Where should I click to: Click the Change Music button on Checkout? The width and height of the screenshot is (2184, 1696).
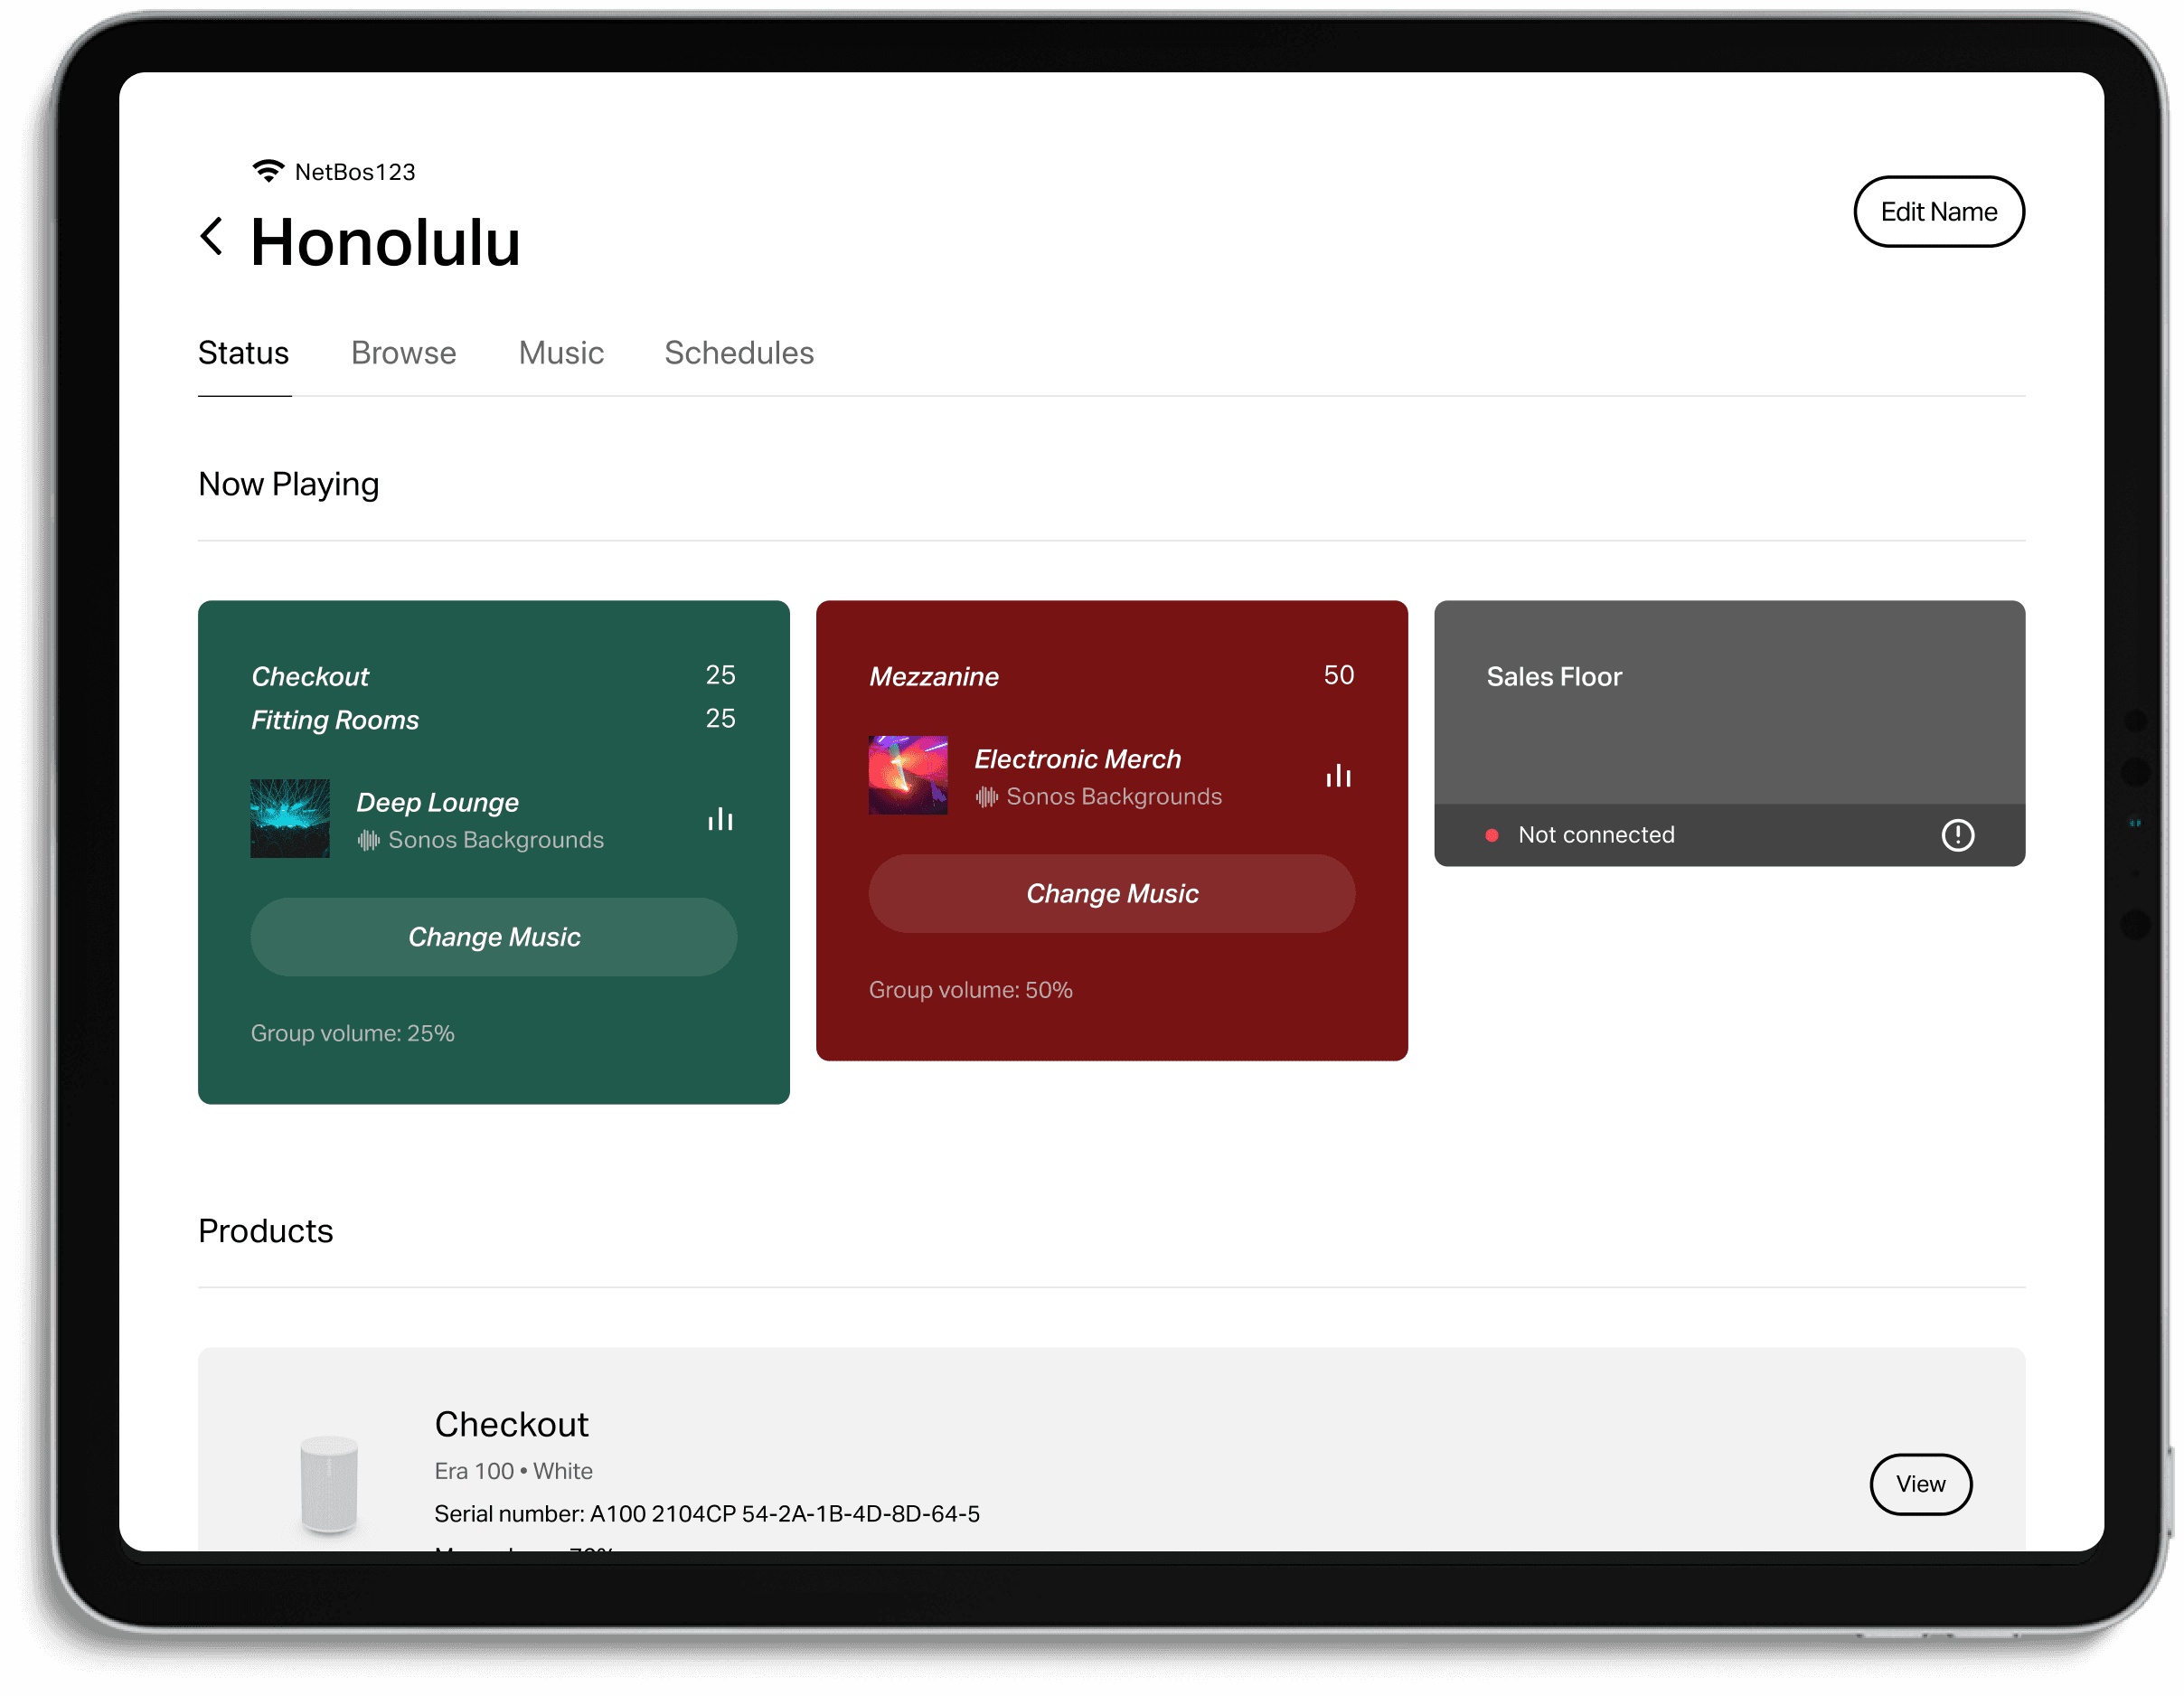[x=494, y=936]
